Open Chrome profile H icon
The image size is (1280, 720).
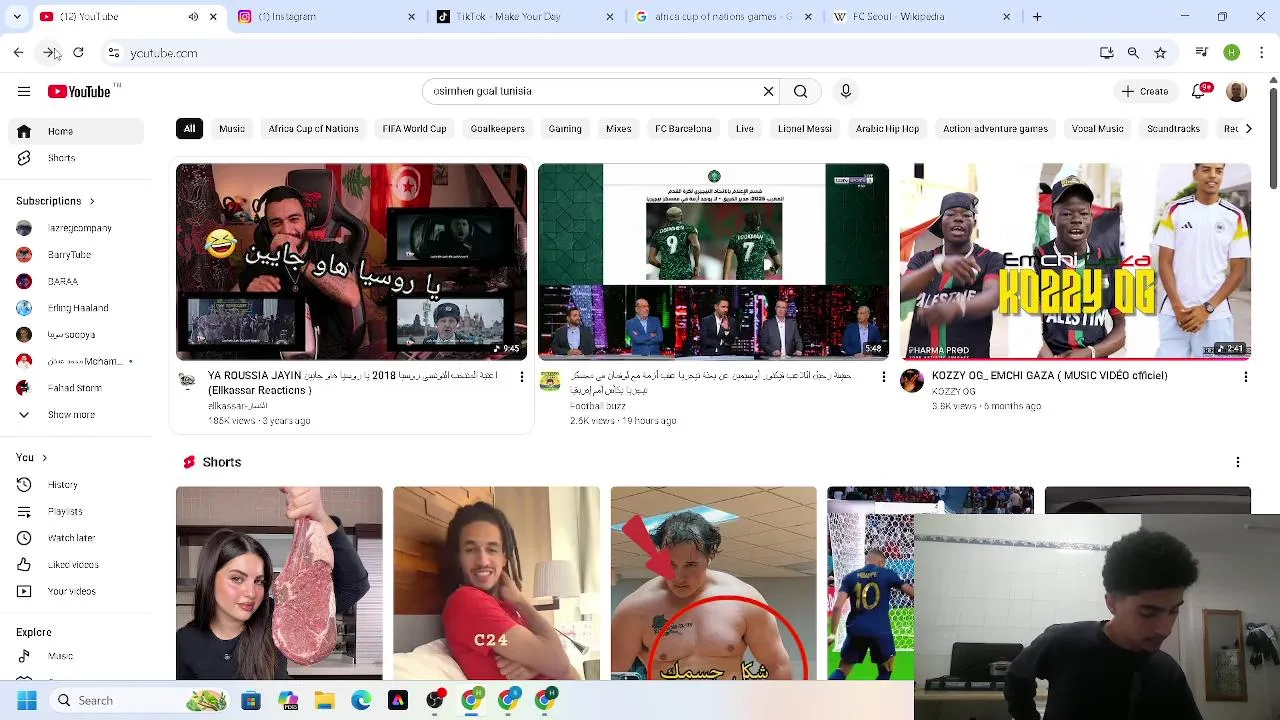click(x=1232, y=53)
